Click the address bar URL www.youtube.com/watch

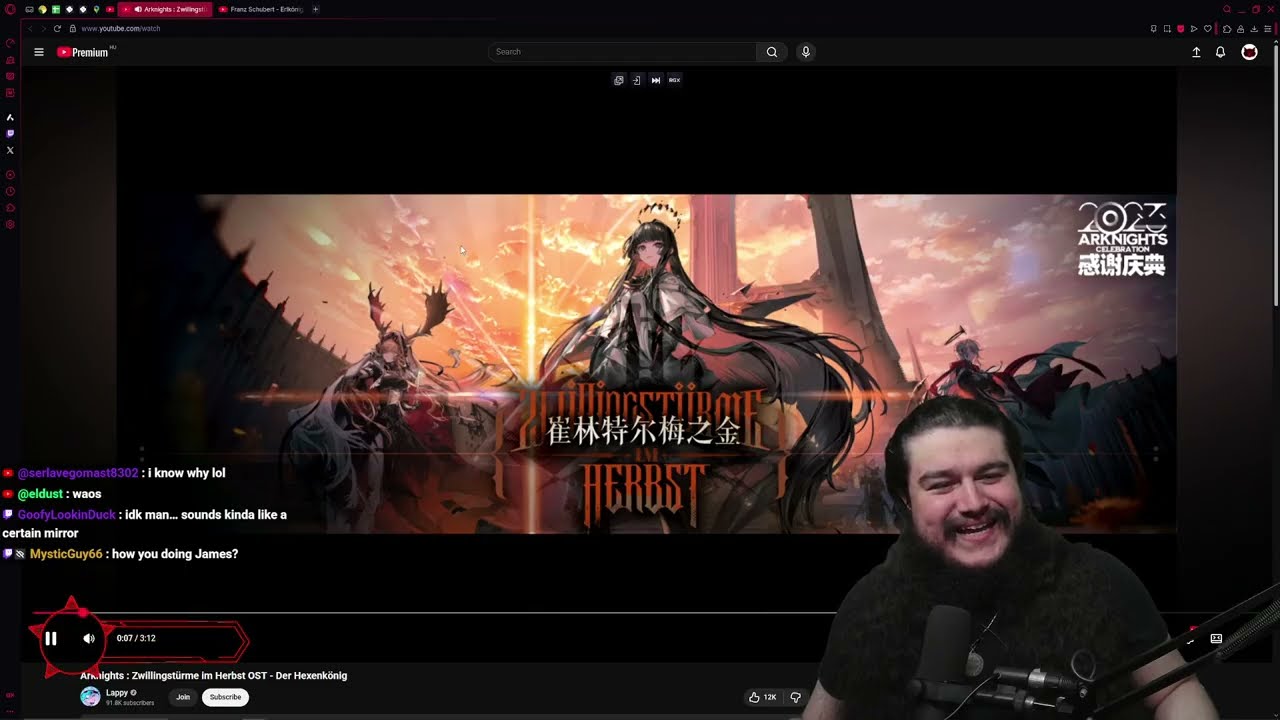click(x=120, y=28)
